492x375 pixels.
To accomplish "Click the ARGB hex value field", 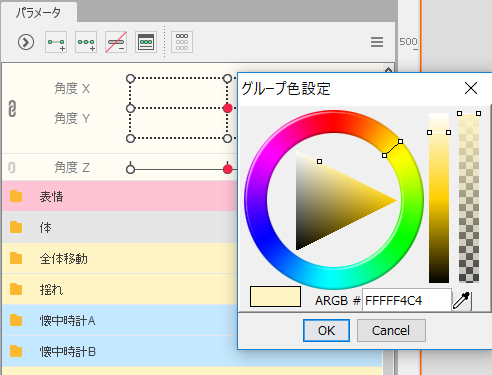I will (x=407, y=301).
